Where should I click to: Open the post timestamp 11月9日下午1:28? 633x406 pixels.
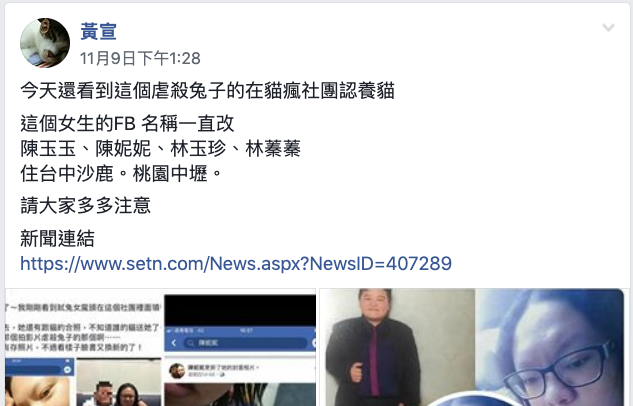(x=140, y=59)
